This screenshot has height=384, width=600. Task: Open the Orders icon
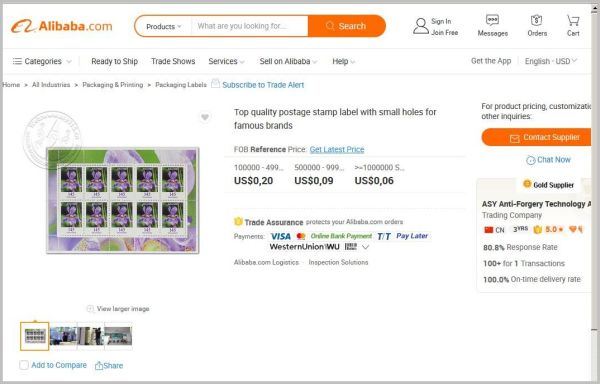[x=536, y=20]
